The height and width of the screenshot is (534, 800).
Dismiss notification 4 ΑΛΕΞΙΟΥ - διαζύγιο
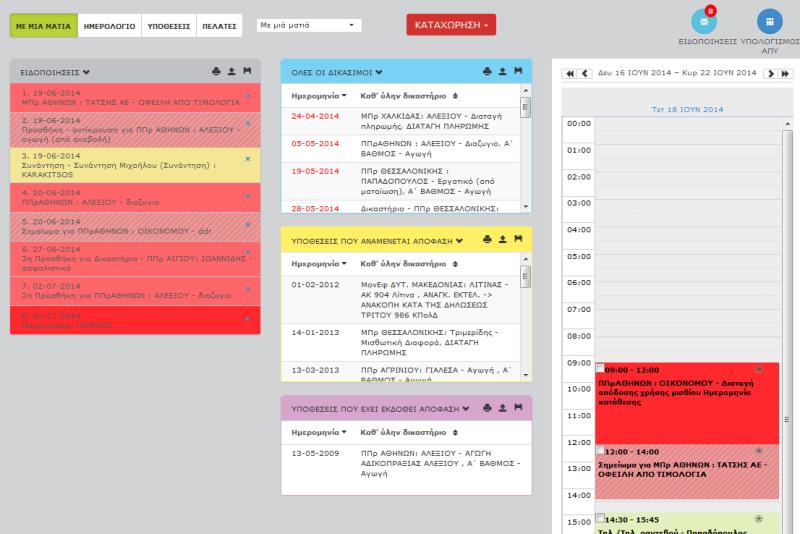click(248, 196)
